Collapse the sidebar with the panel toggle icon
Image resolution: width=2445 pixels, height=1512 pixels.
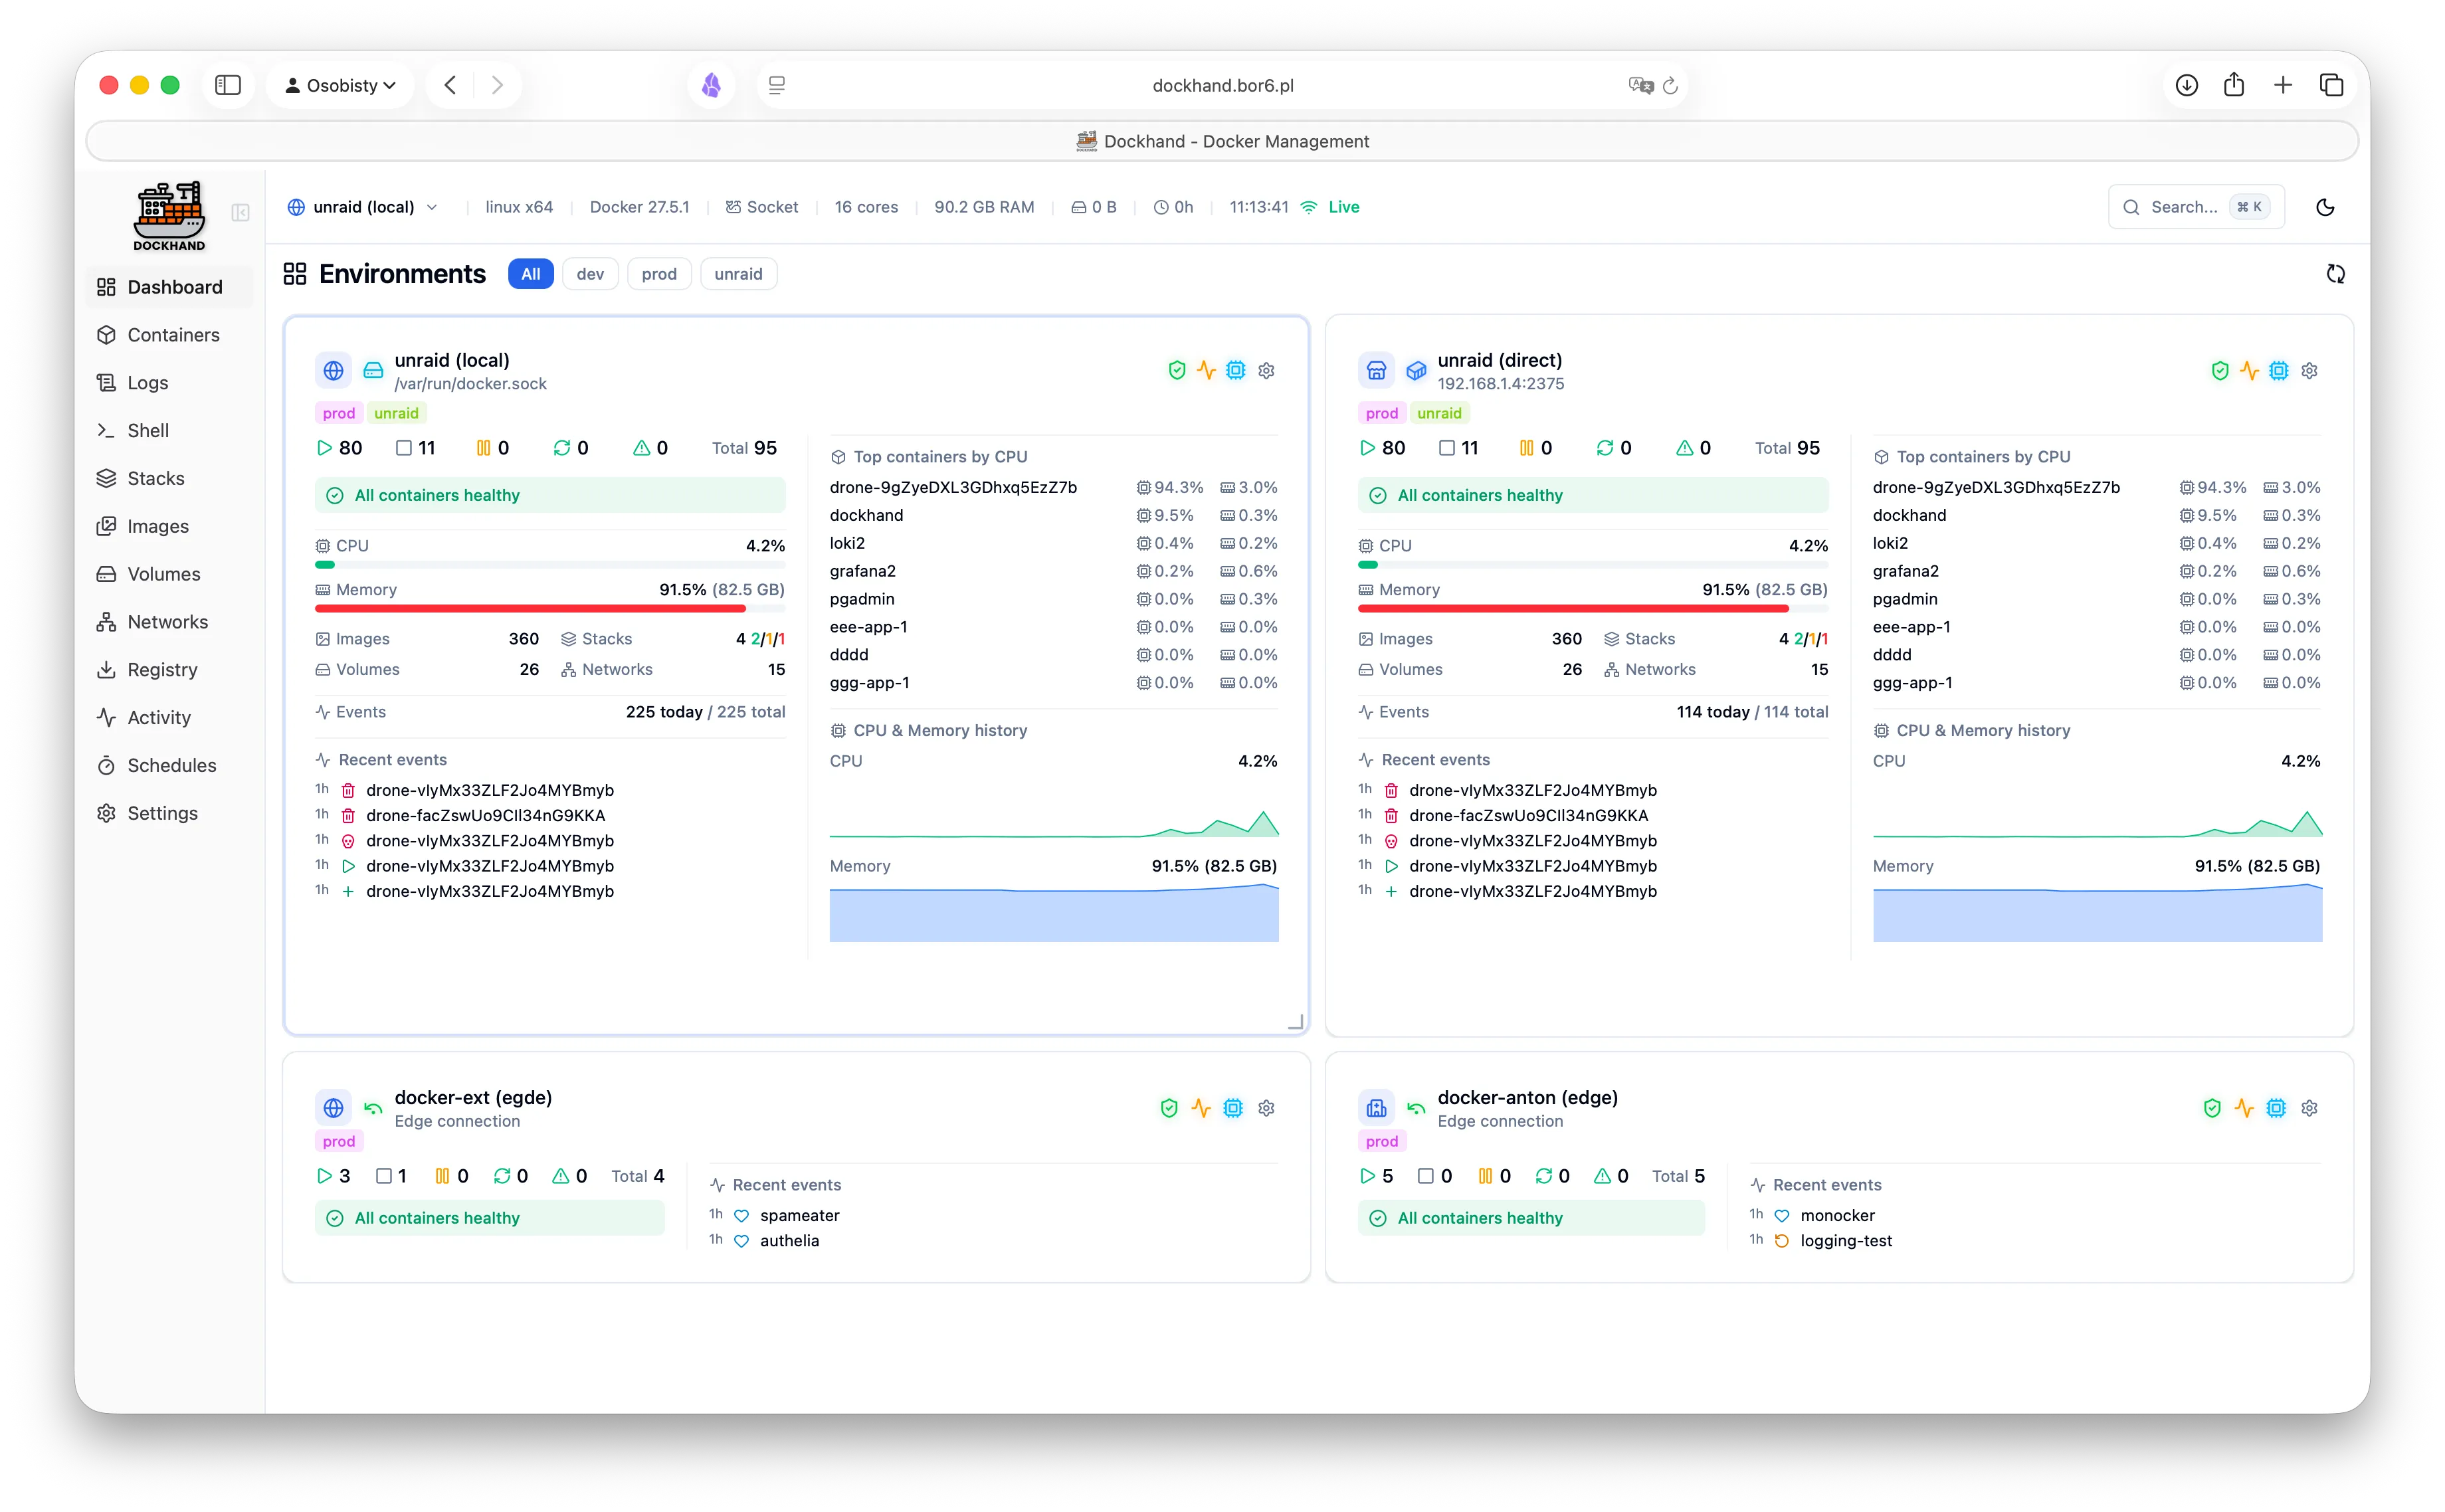coord(239,213)
